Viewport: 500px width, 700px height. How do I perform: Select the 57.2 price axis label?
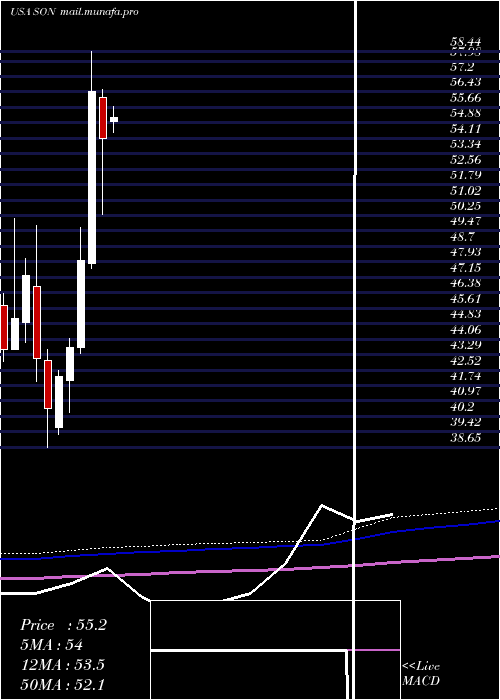click(x=462, y=67)
